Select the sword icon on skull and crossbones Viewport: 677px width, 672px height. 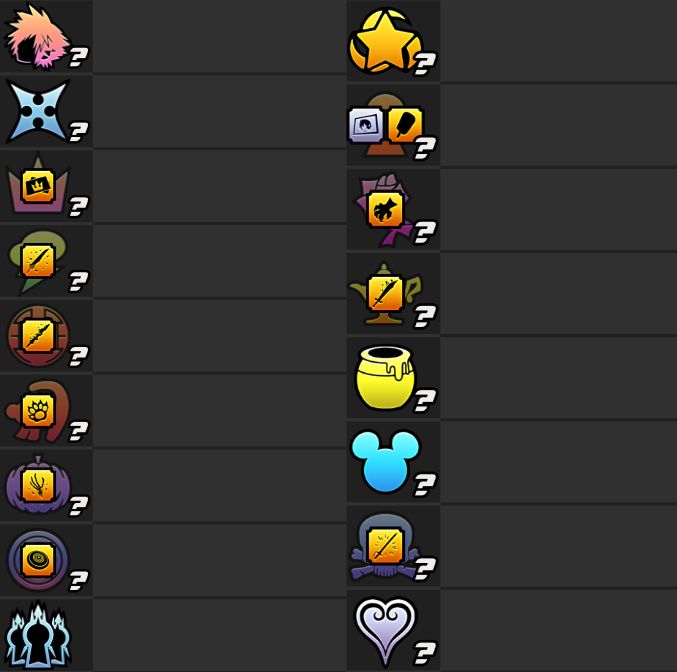pos(386,546)
